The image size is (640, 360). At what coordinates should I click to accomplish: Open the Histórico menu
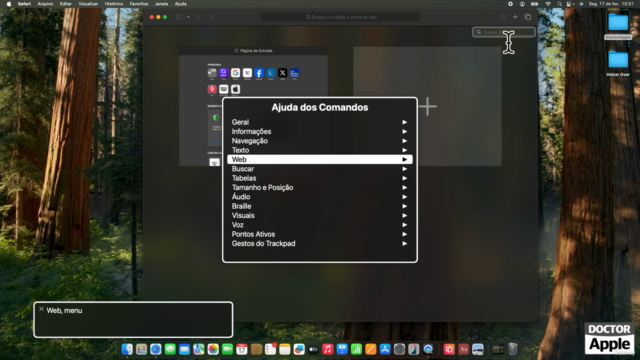point(114,4)
